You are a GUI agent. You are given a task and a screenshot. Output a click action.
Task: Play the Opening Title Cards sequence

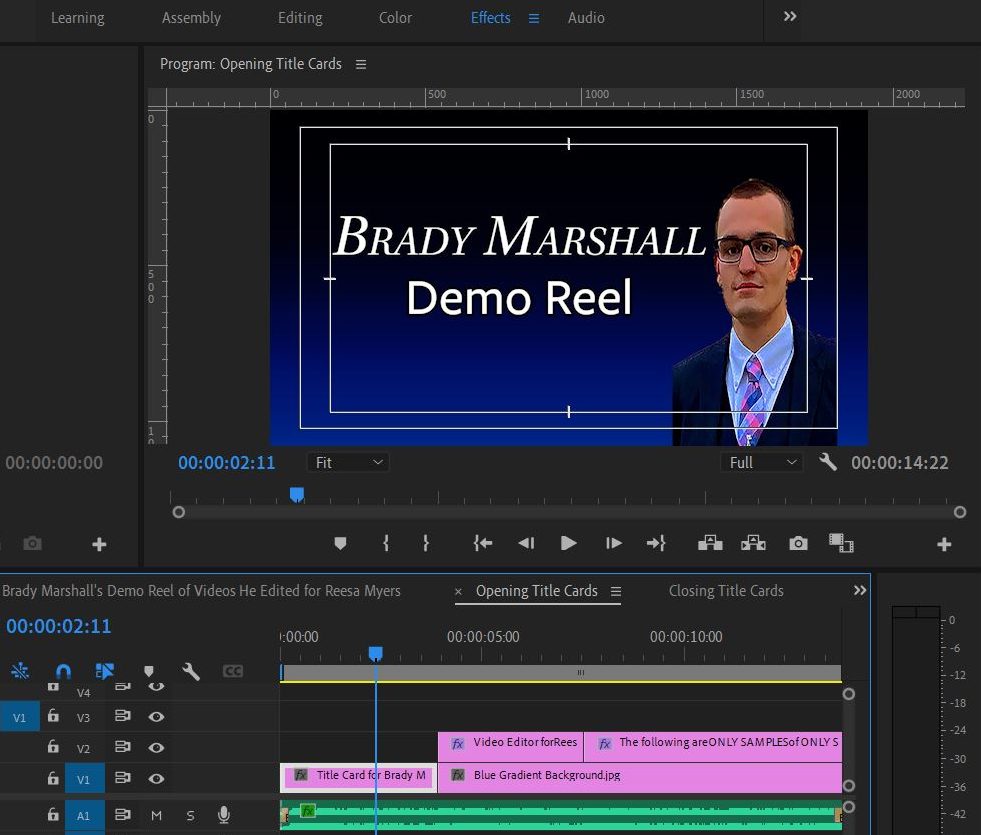click(x=568, y=543)
